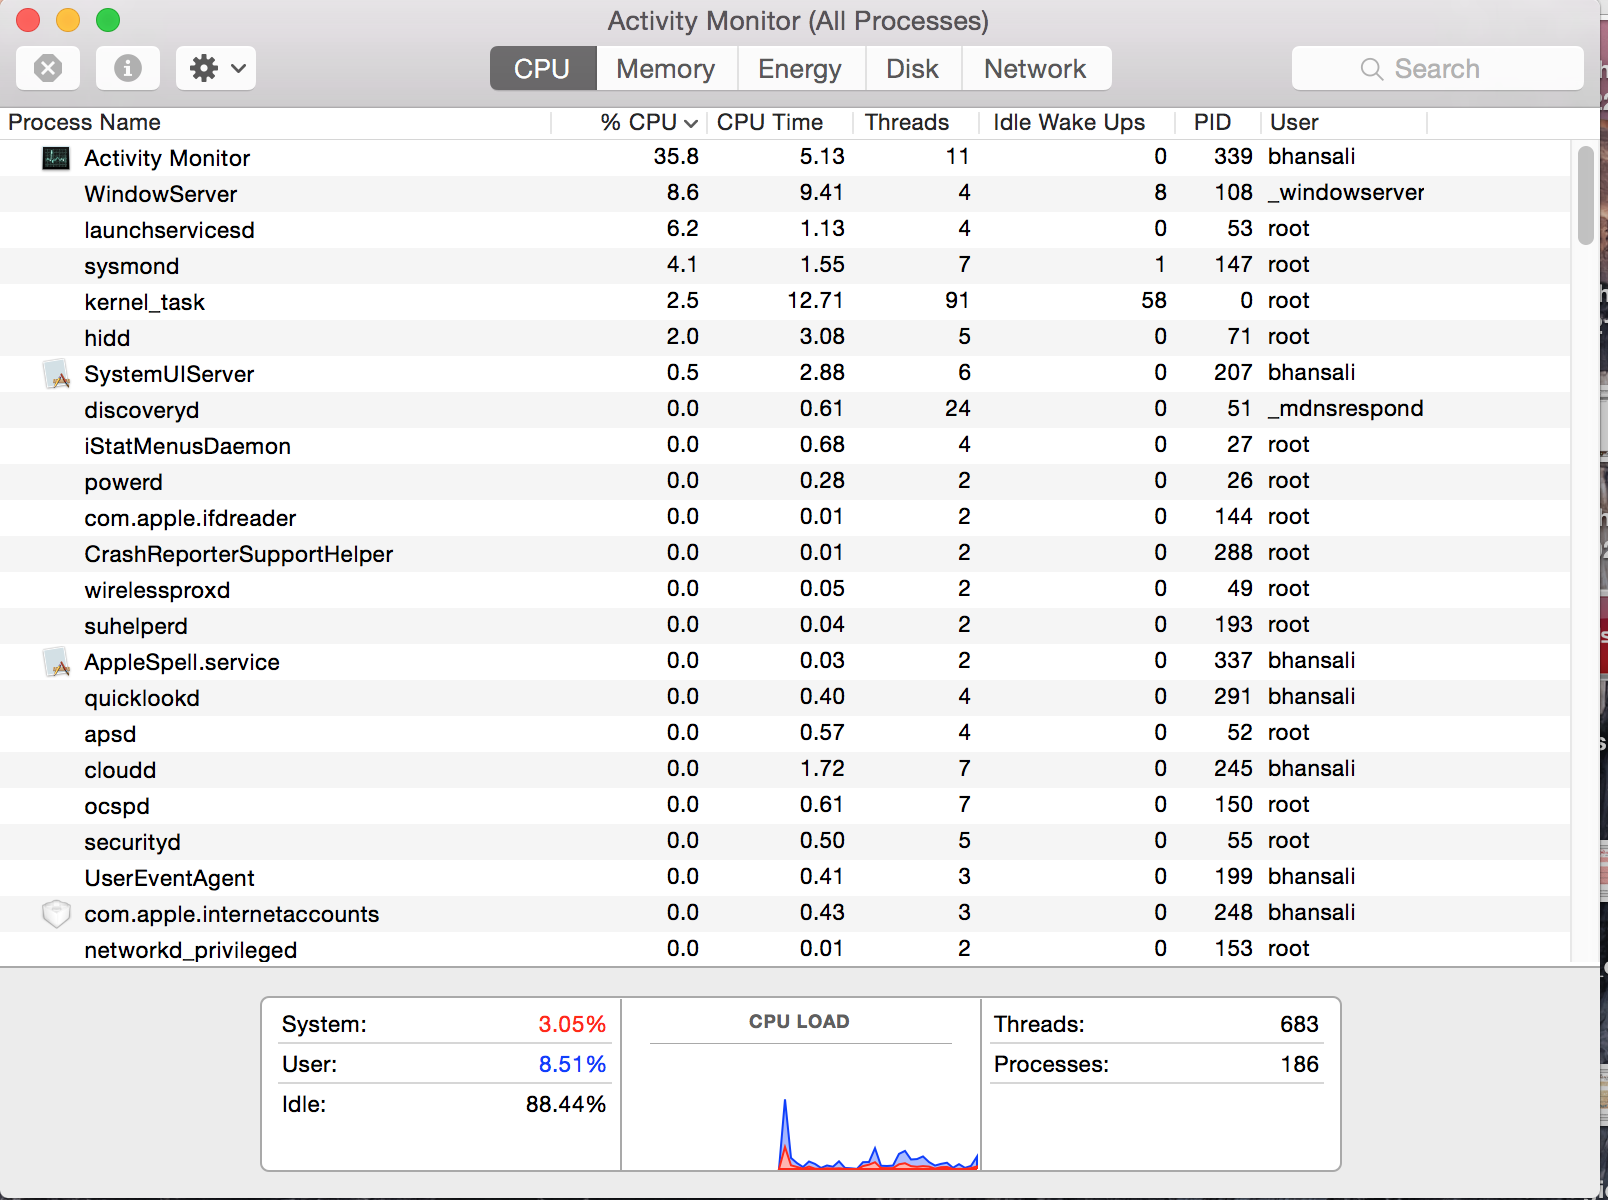Click discoveryd thread count 24
This screenshot has width=1608, height=1200.
tap(958, 408)
